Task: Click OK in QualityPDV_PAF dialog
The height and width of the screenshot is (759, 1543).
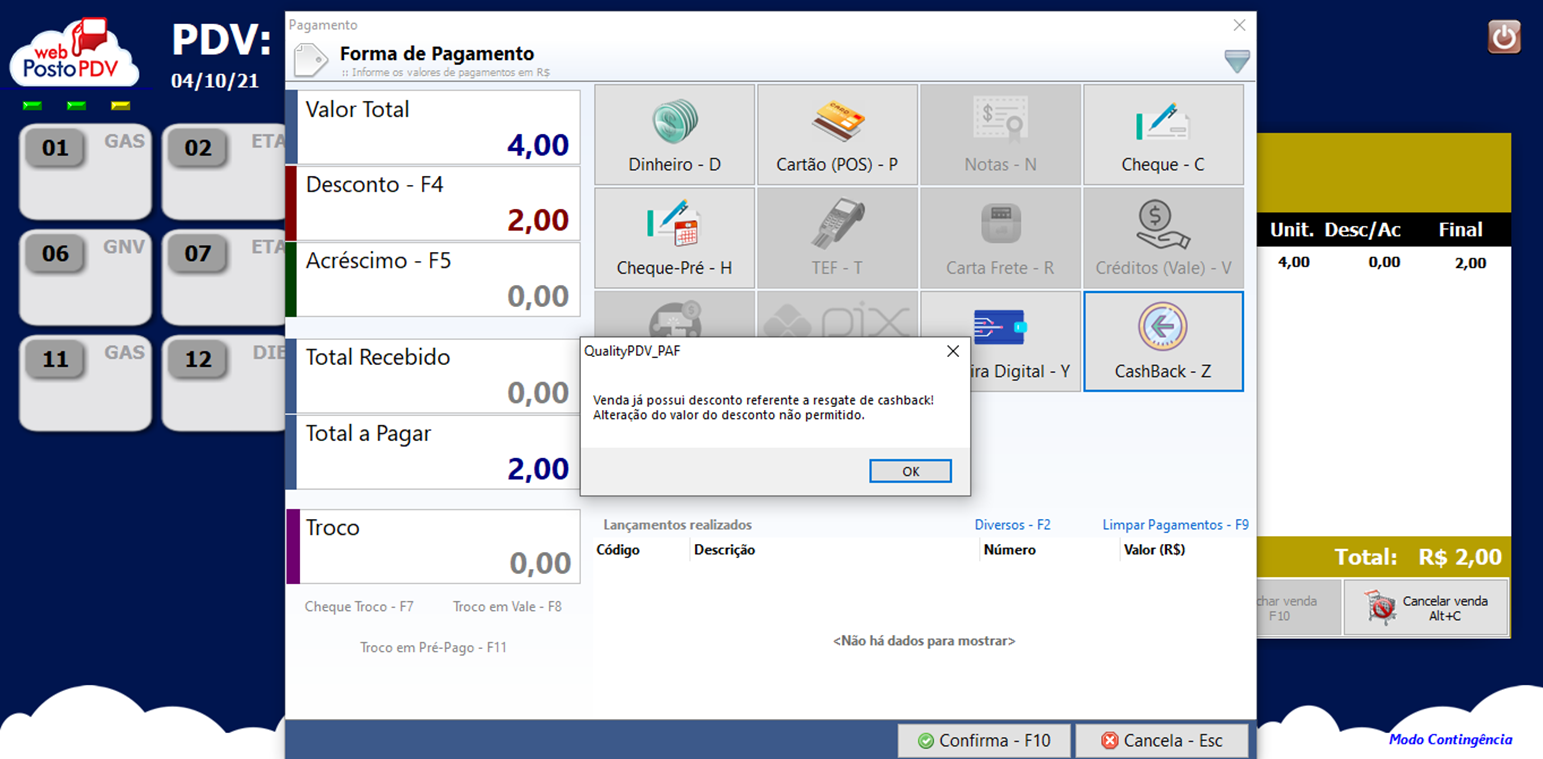Action: click(910, 471)
